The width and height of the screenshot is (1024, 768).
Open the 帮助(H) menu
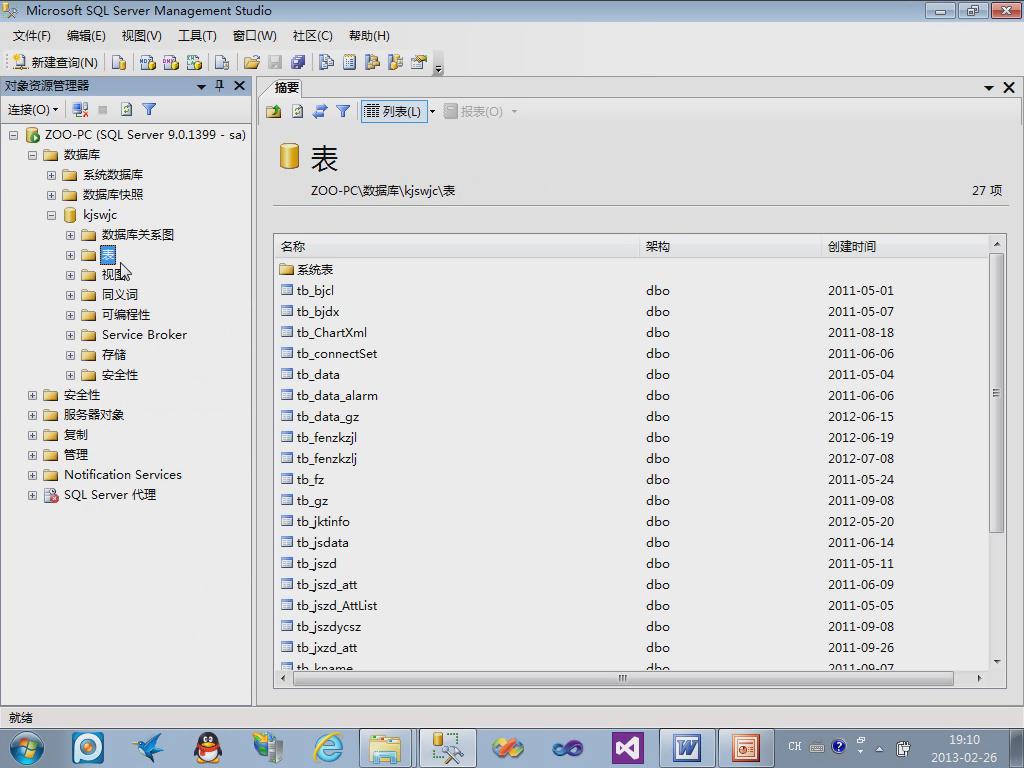click(369, 36)
